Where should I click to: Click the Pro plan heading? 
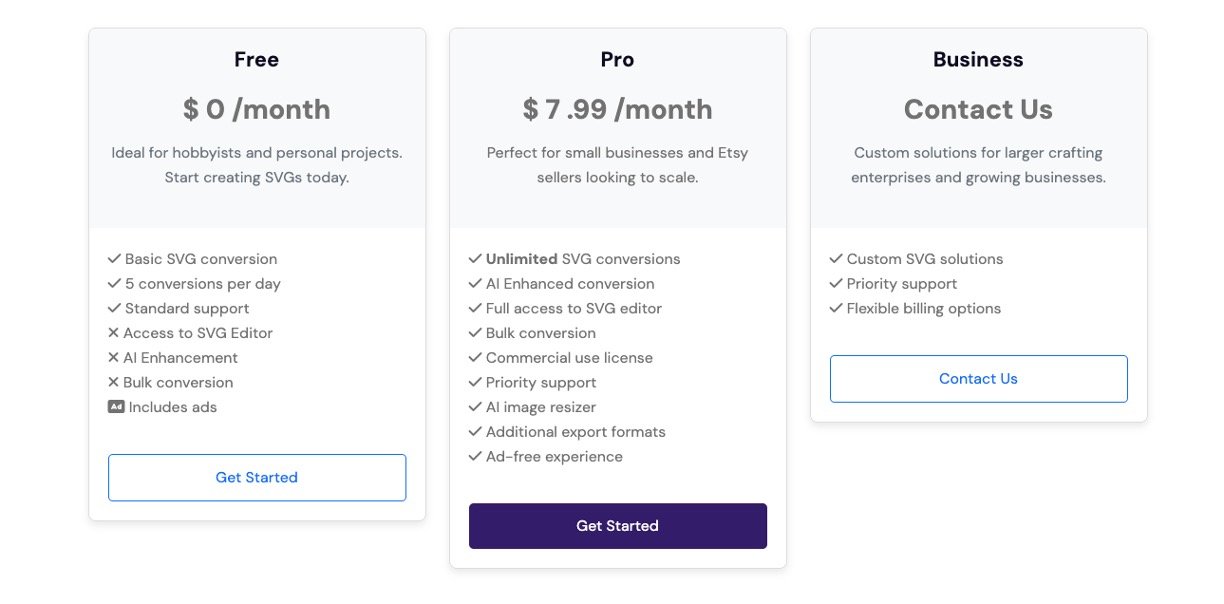(617, 60)
